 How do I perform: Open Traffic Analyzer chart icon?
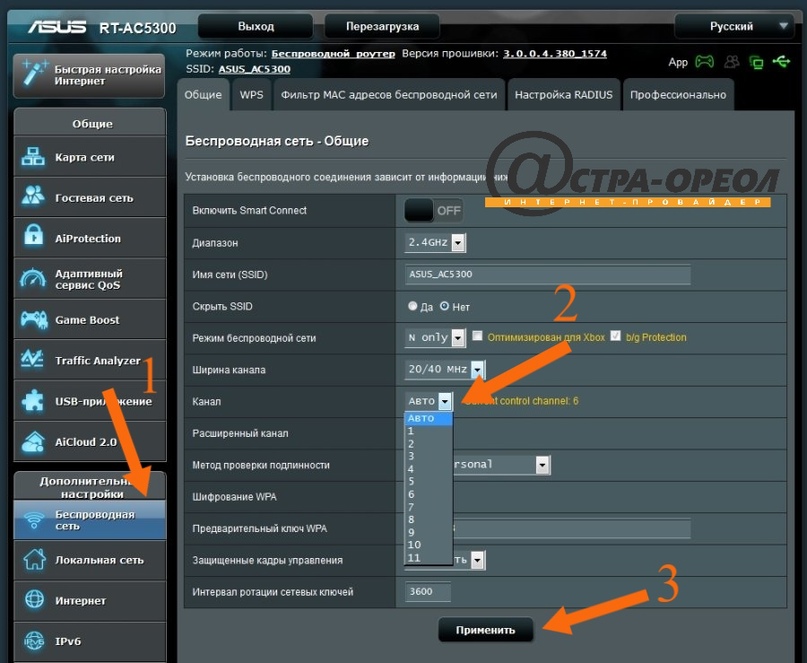[33, 359]
